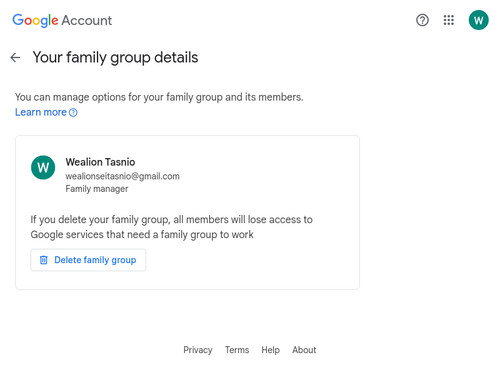
Task: Open the Help footer link
Action: point(270,350)
